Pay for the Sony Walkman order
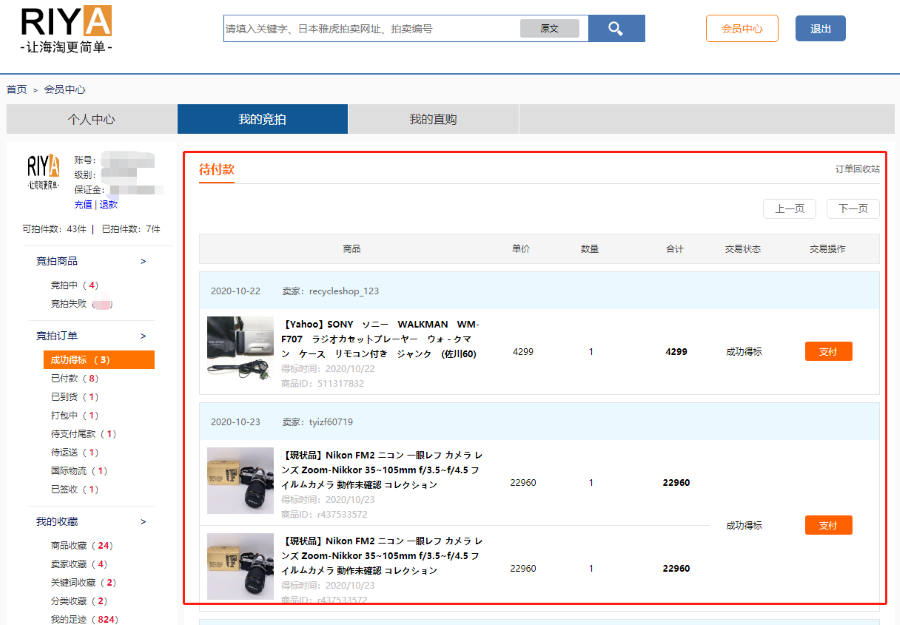The height and width of the screenshot is (625, 900). [828, 351]
